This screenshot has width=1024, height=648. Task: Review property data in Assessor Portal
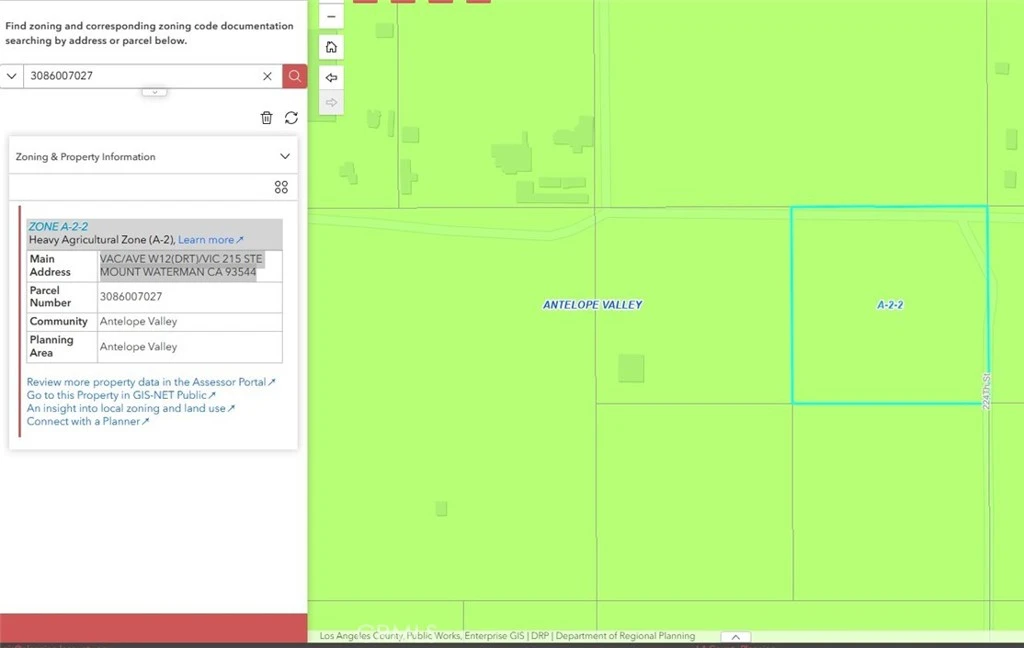pyautogui.click(x=150, y=382)
